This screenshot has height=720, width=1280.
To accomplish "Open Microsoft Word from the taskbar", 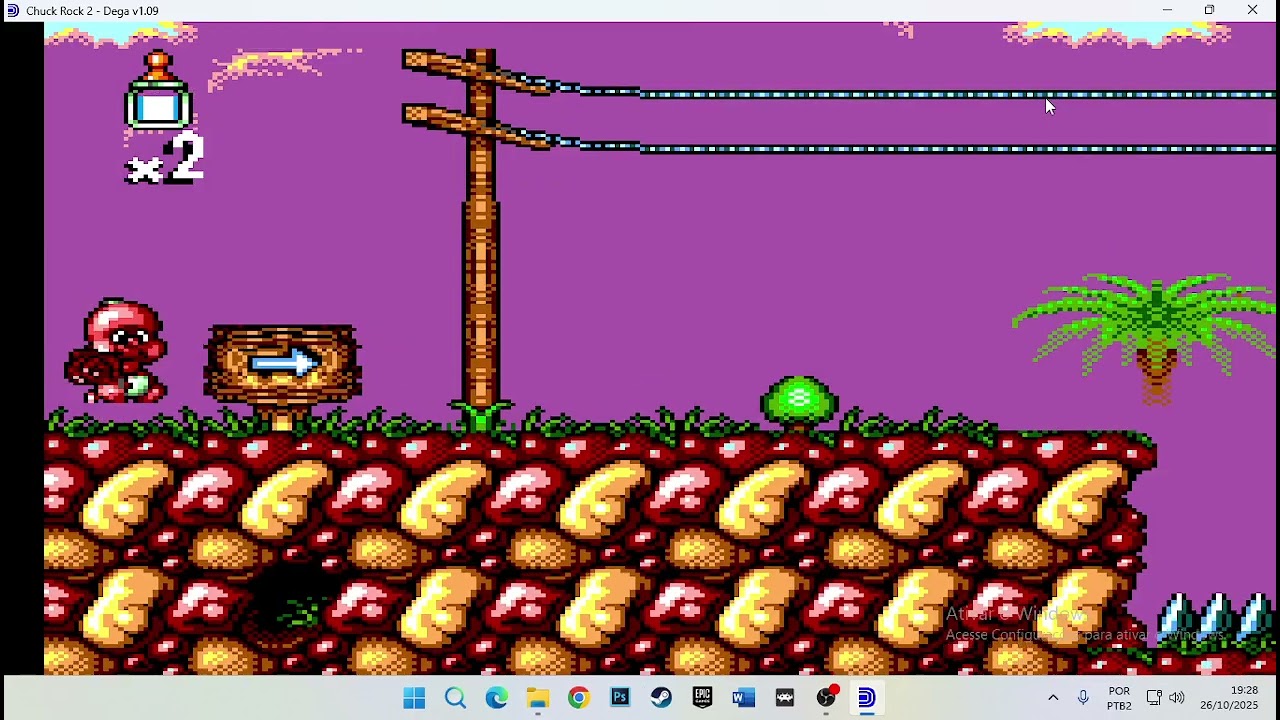I will [x=743, y=697].
